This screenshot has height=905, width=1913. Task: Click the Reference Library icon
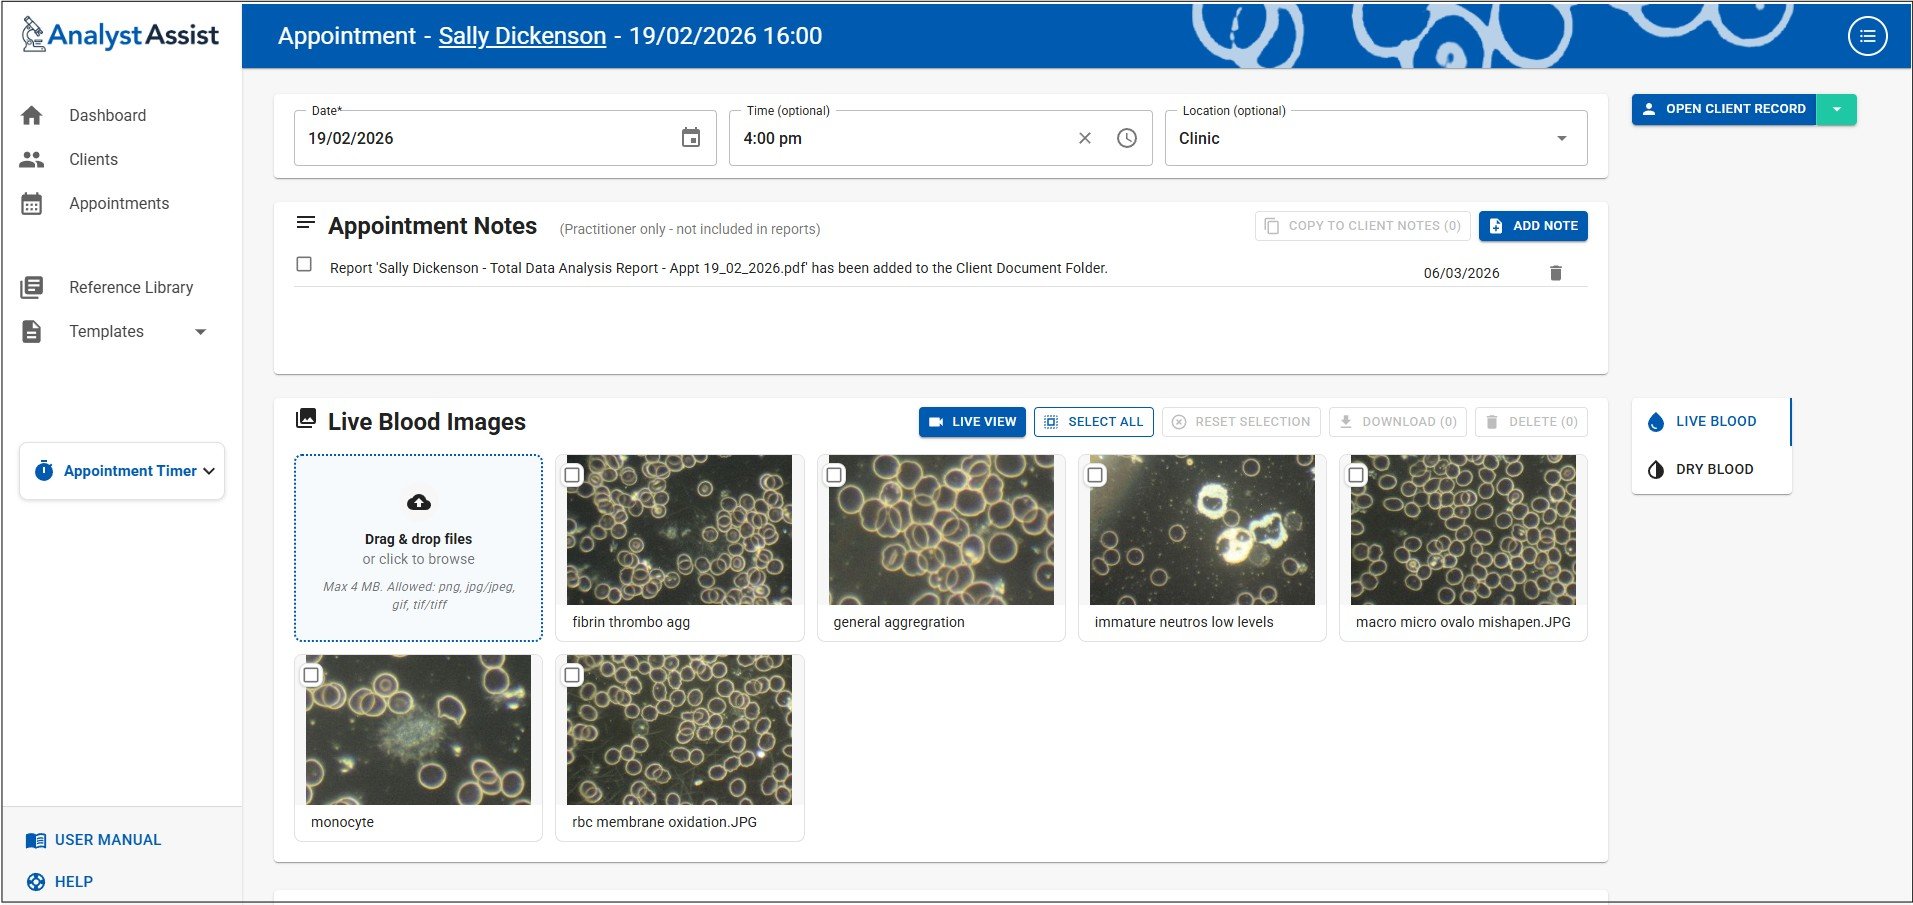click(x=32, y=288)
